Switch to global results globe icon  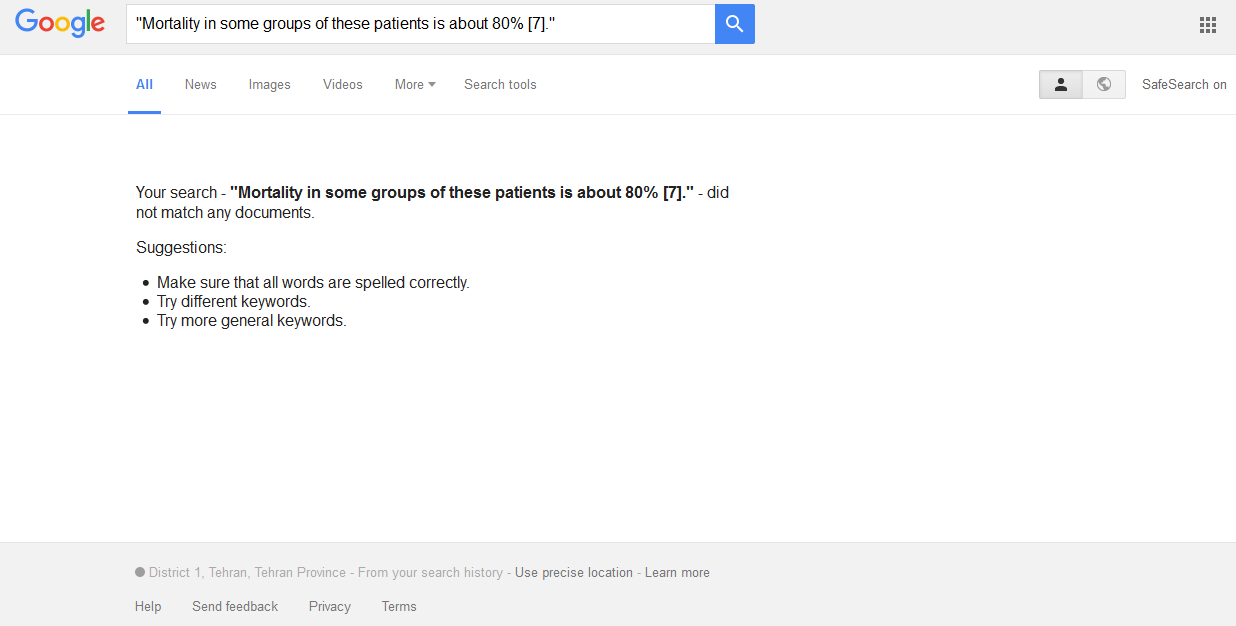tap(1104, 85)
